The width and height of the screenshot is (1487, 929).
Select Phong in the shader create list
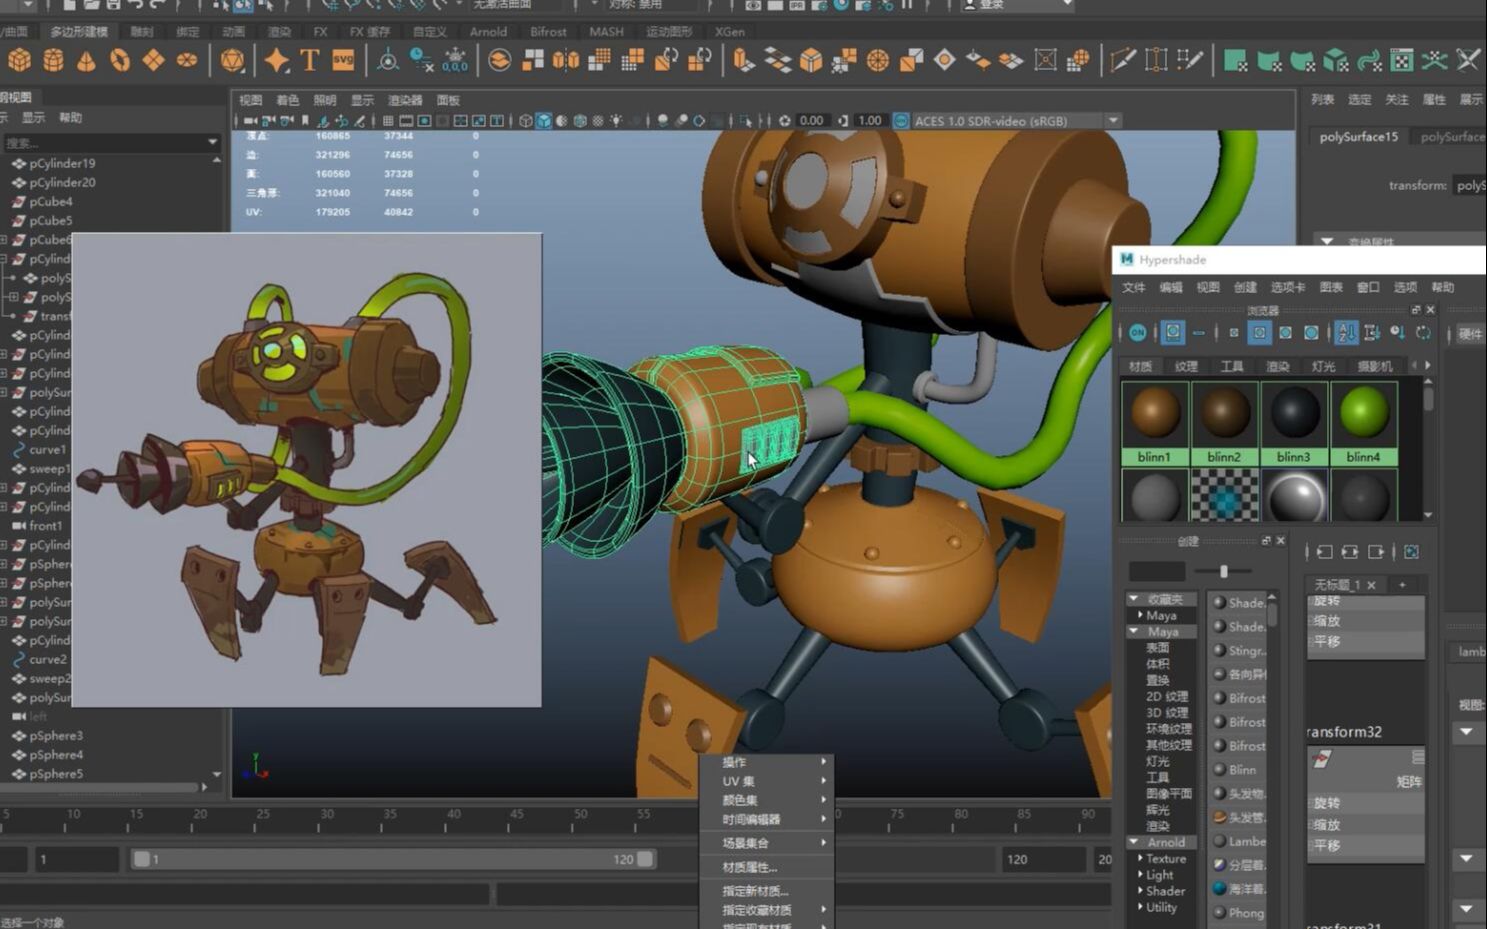(x=1245, y=912)
